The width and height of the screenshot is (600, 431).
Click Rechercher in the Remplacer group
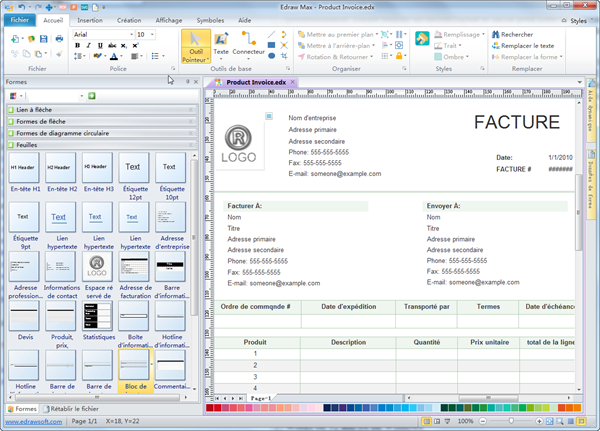point(516,34)
